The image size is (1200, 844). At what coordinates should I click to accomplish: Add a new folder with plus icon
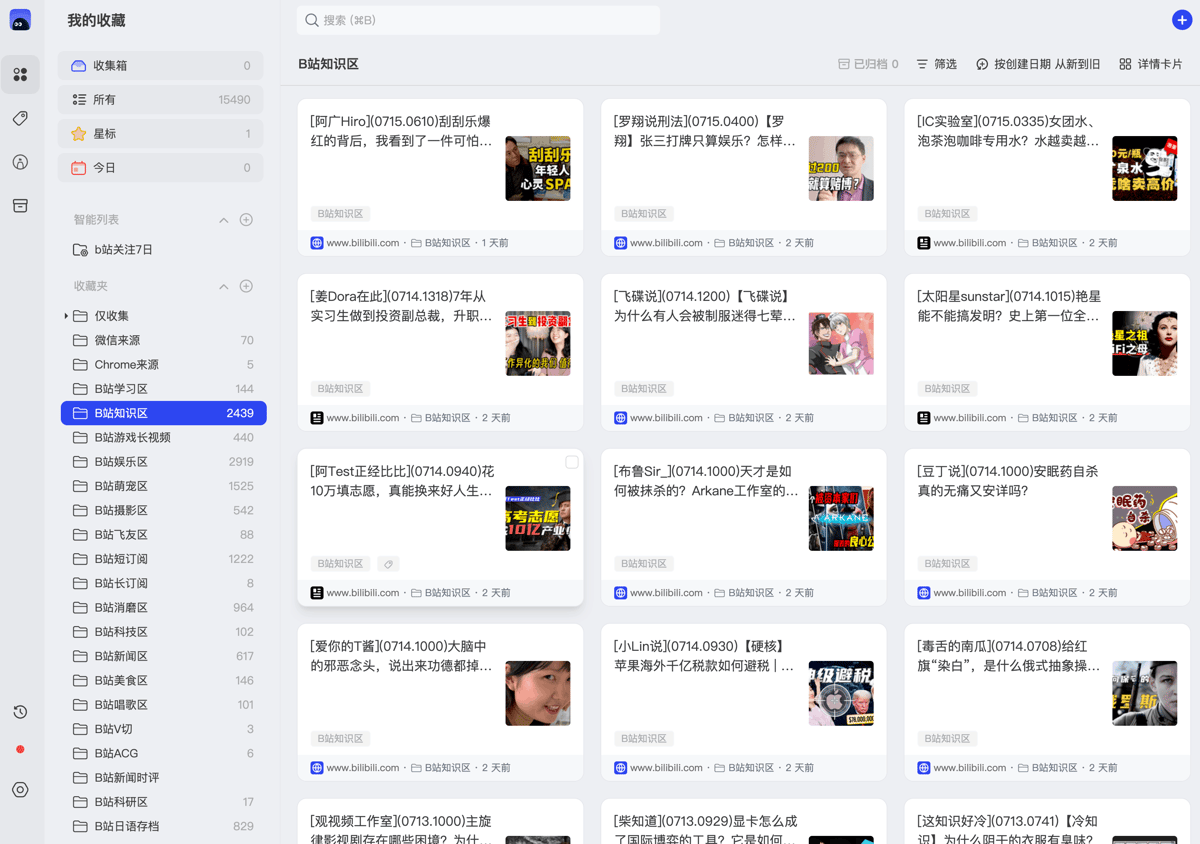click(246, 286)
